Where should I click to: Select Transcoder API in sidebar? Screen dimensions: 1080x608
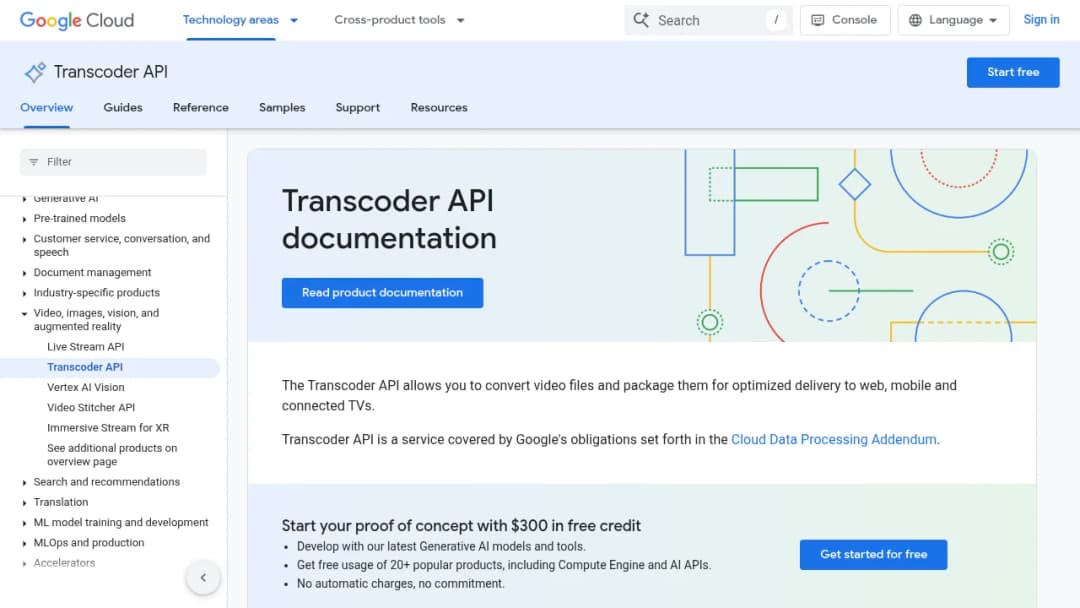pos(85,367)
